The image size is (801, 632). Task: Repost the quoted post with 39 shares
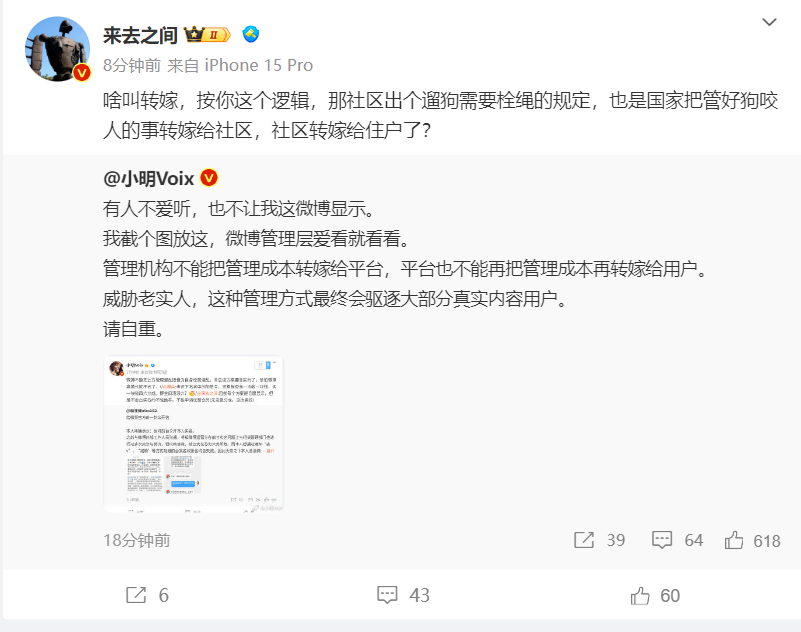click(x=599, y=540)
